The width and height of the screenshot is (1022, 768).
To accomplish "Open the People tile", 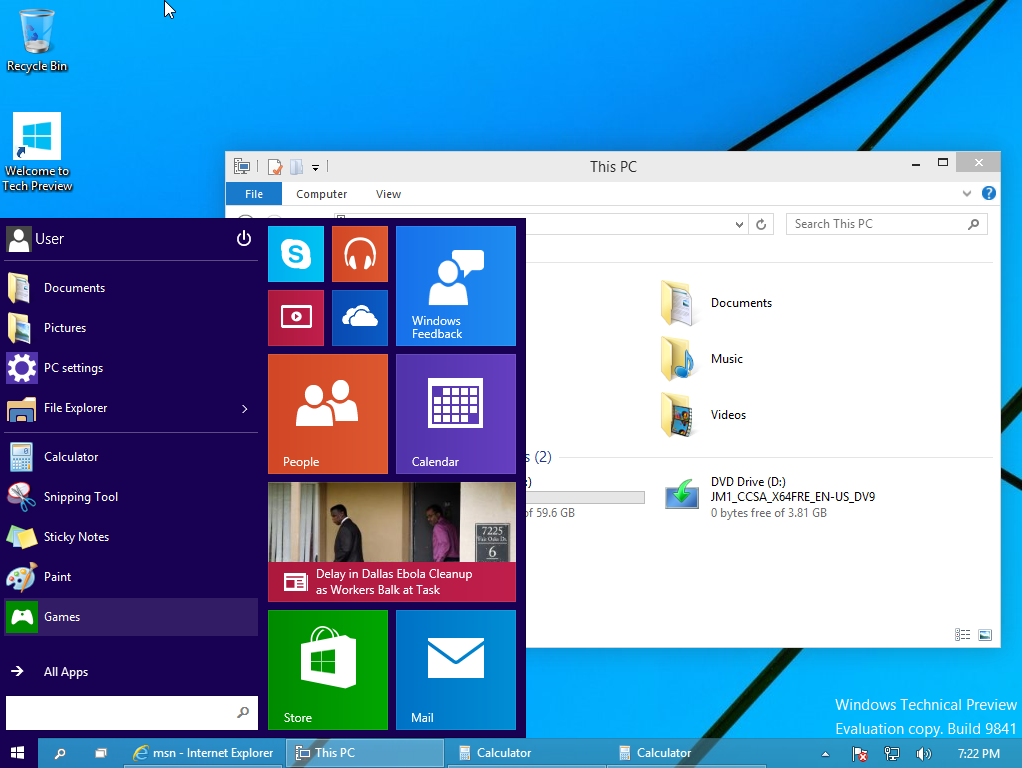I will [x=328, y=414].
